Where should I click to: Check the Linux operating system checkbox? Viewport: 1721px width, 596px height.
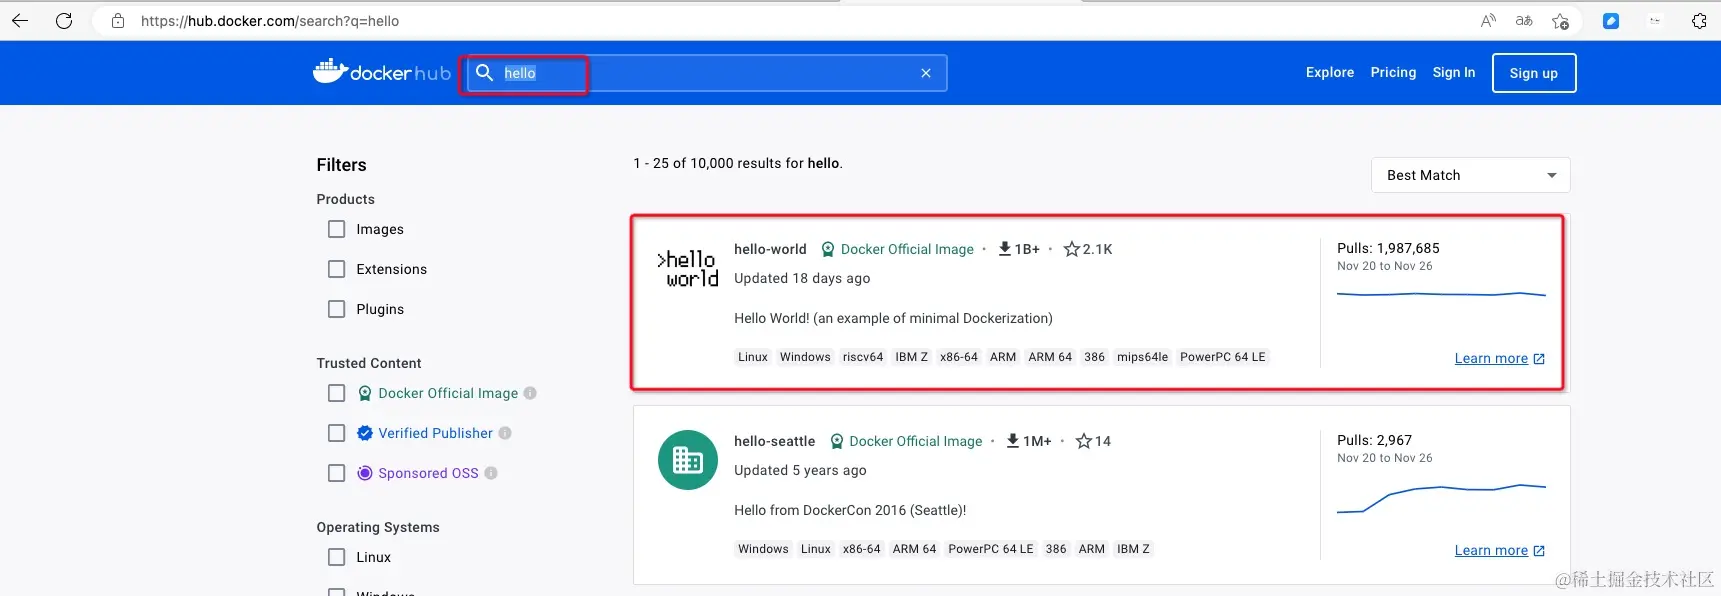coord(337,557)
